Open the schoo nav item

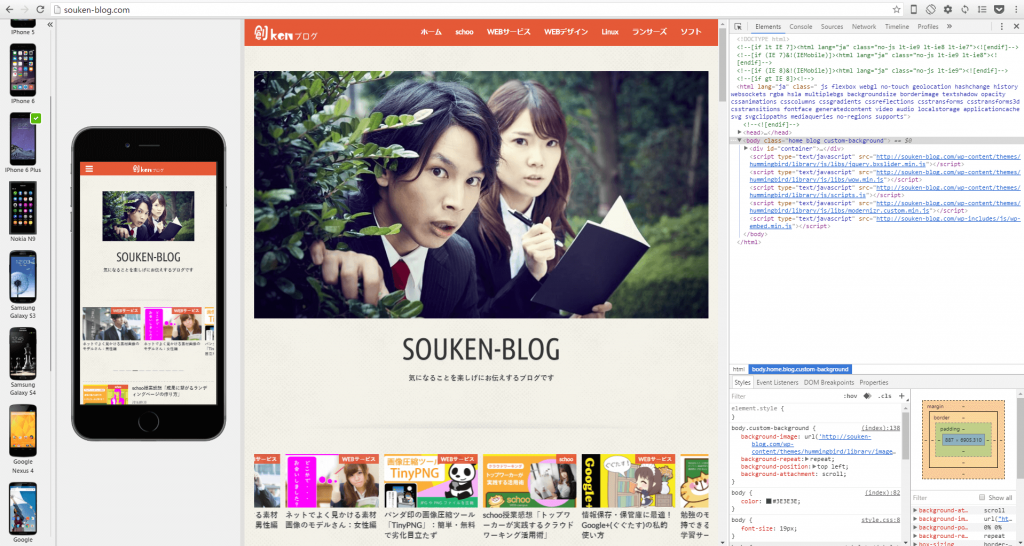(464, 32)
